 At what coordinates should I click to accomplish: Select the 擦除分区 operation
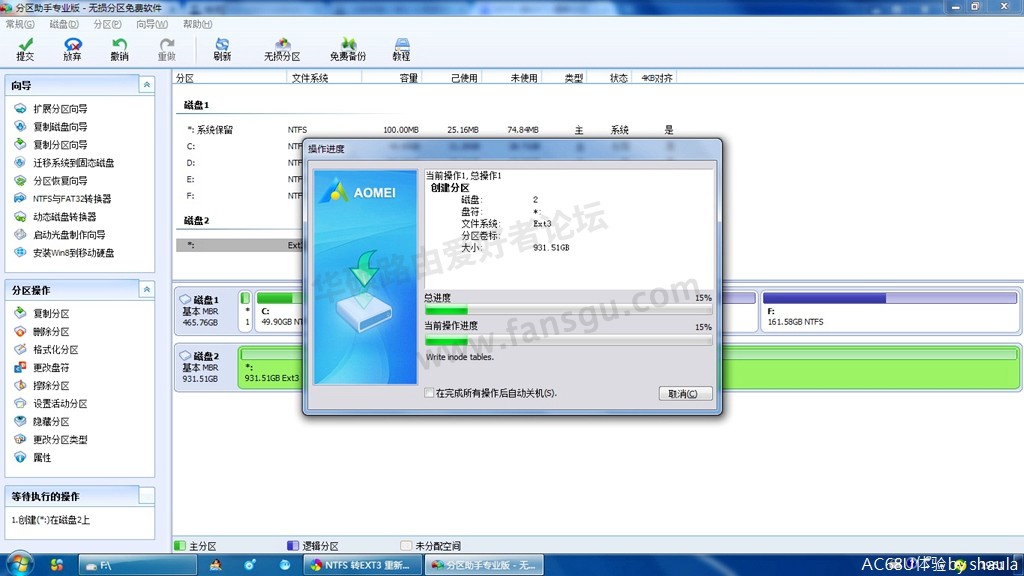click(x=42, y=385)
